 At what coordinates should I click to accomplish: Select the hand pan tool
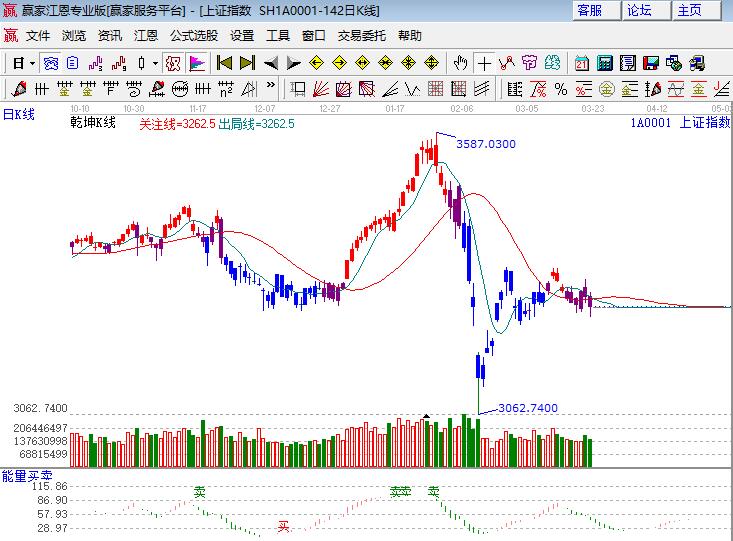[x=460, y=63]
